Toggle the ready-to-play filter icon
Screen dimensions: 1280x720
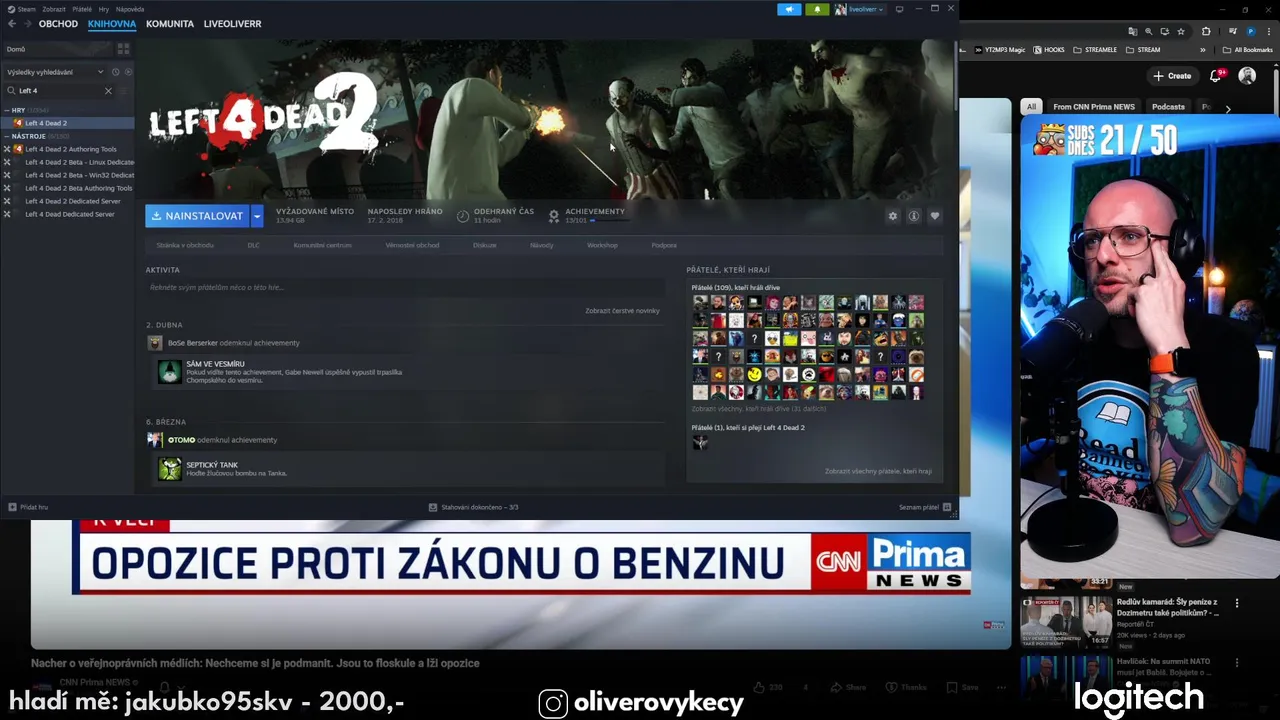click(x=128, y=72)
